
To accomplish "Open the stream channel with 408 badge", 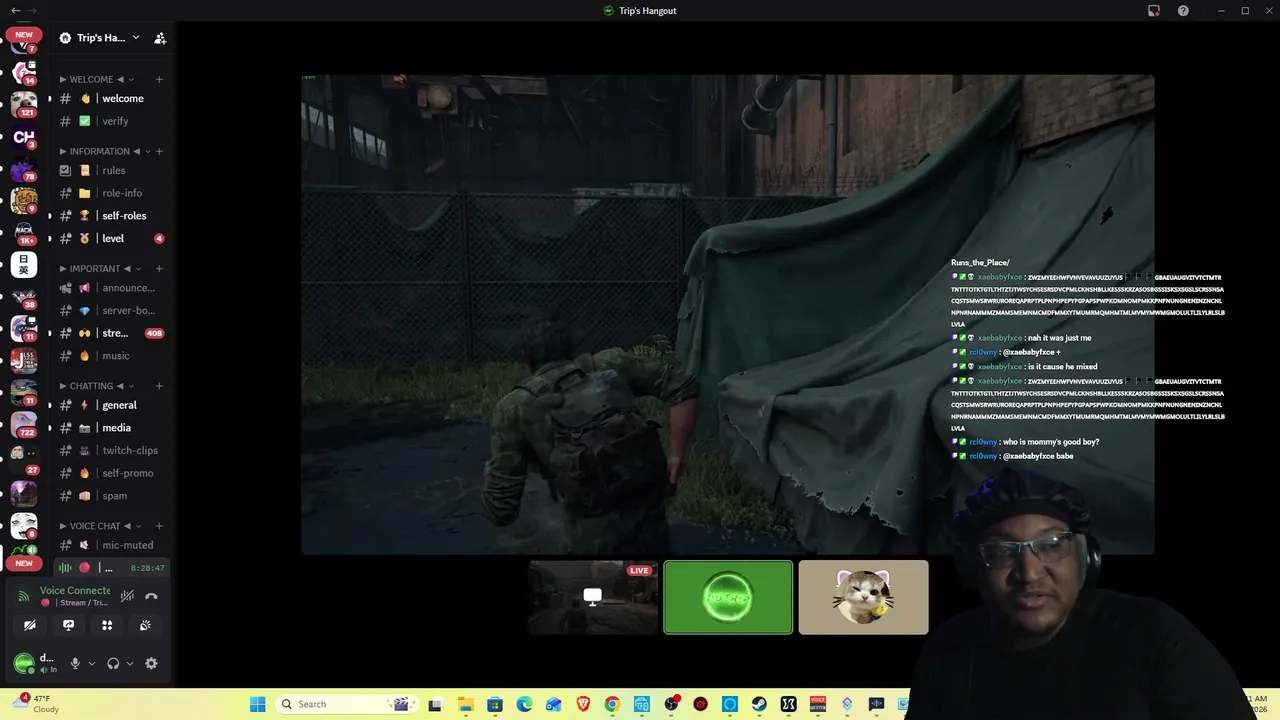I will click(x=112, y=333).
